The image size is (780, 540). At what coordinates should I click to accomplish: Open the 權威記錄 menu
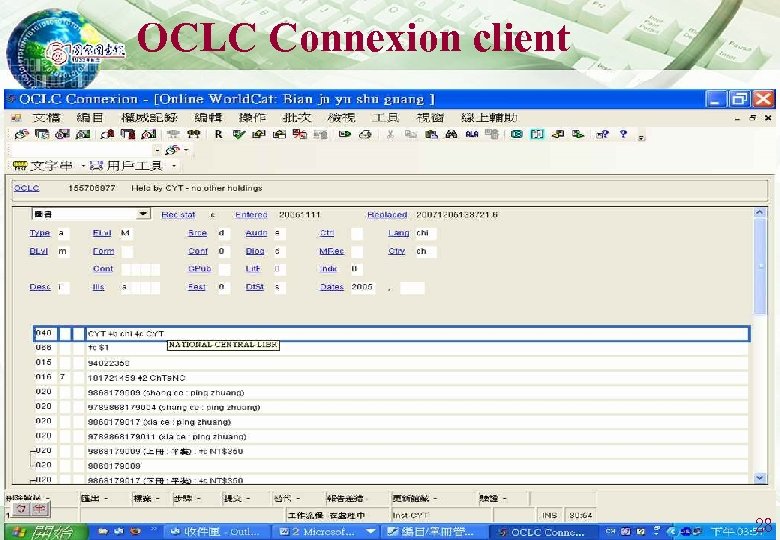pyautogui.click(x=149, y=118)
